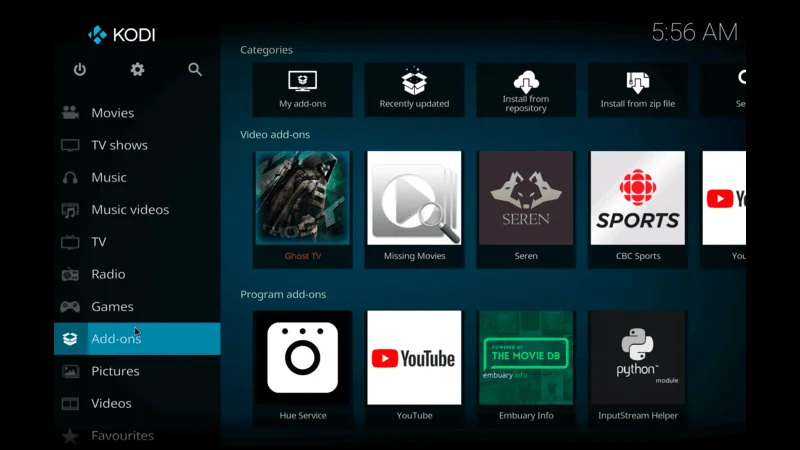Click the "Embuary Info" label text

pos(526,416)
